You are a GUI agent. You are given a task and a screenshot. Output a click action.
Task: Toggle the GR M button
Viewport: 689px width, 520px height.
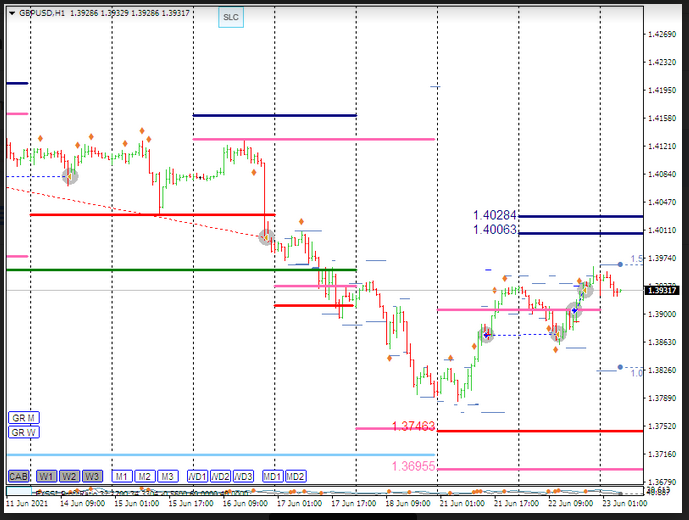point(23,417)
